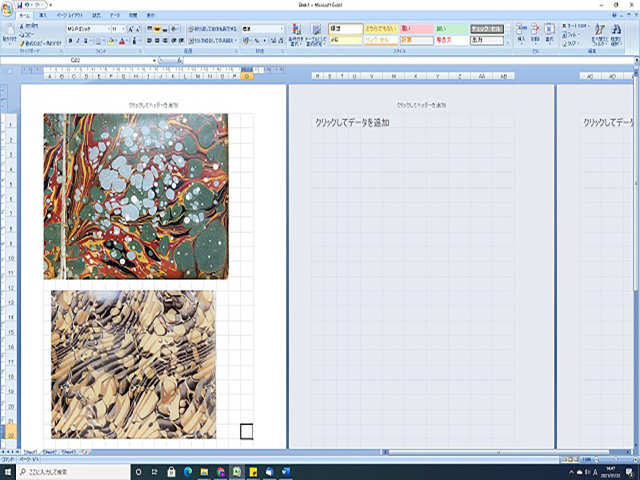Decrease font size with small A
Viewport: 640px width, 480px height.
coord(138,29)
